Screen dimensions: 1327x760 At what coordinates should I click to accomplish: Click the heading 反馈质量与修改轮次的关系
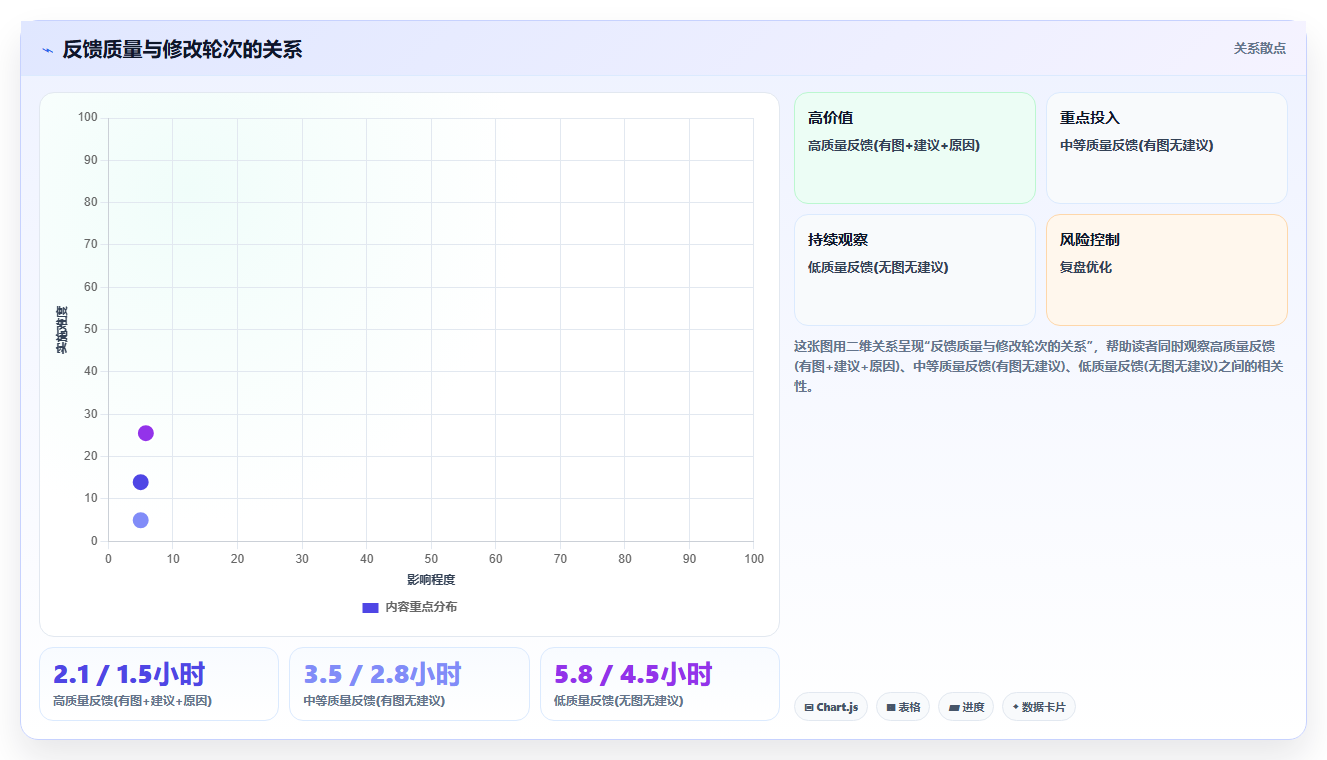(182, 49)
